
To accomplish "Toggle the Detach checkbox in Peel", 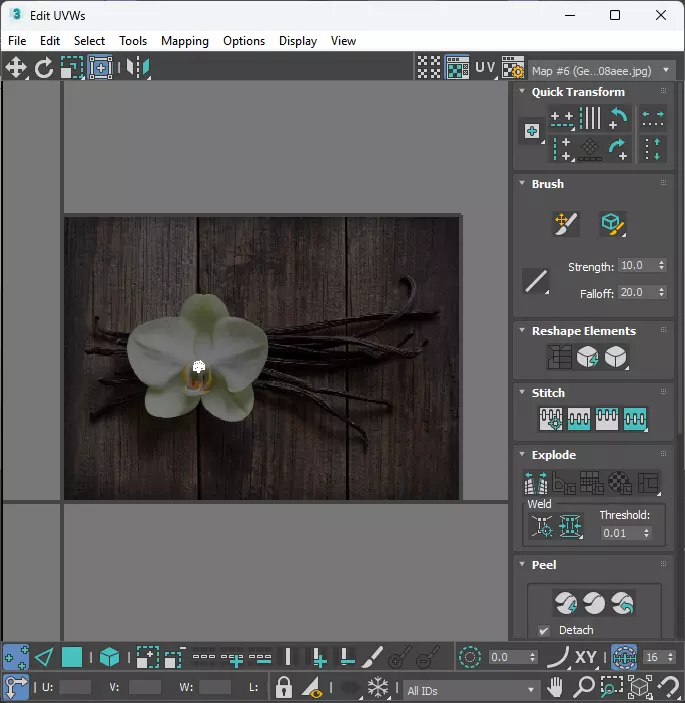I will click(x=544, y=630).
